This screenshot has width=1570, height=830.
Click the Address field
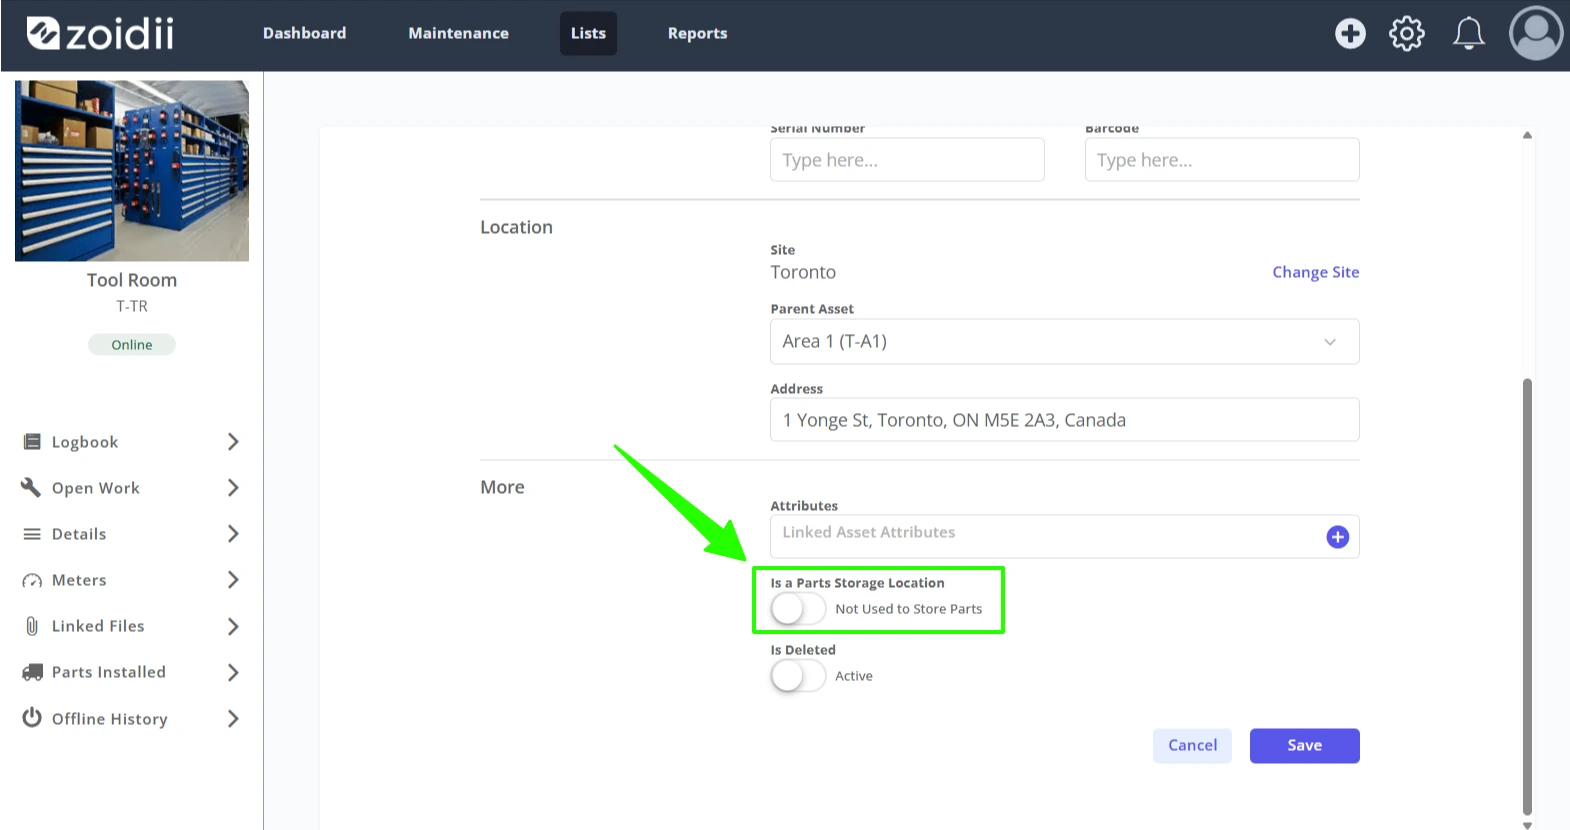(x=1064, y=420)
